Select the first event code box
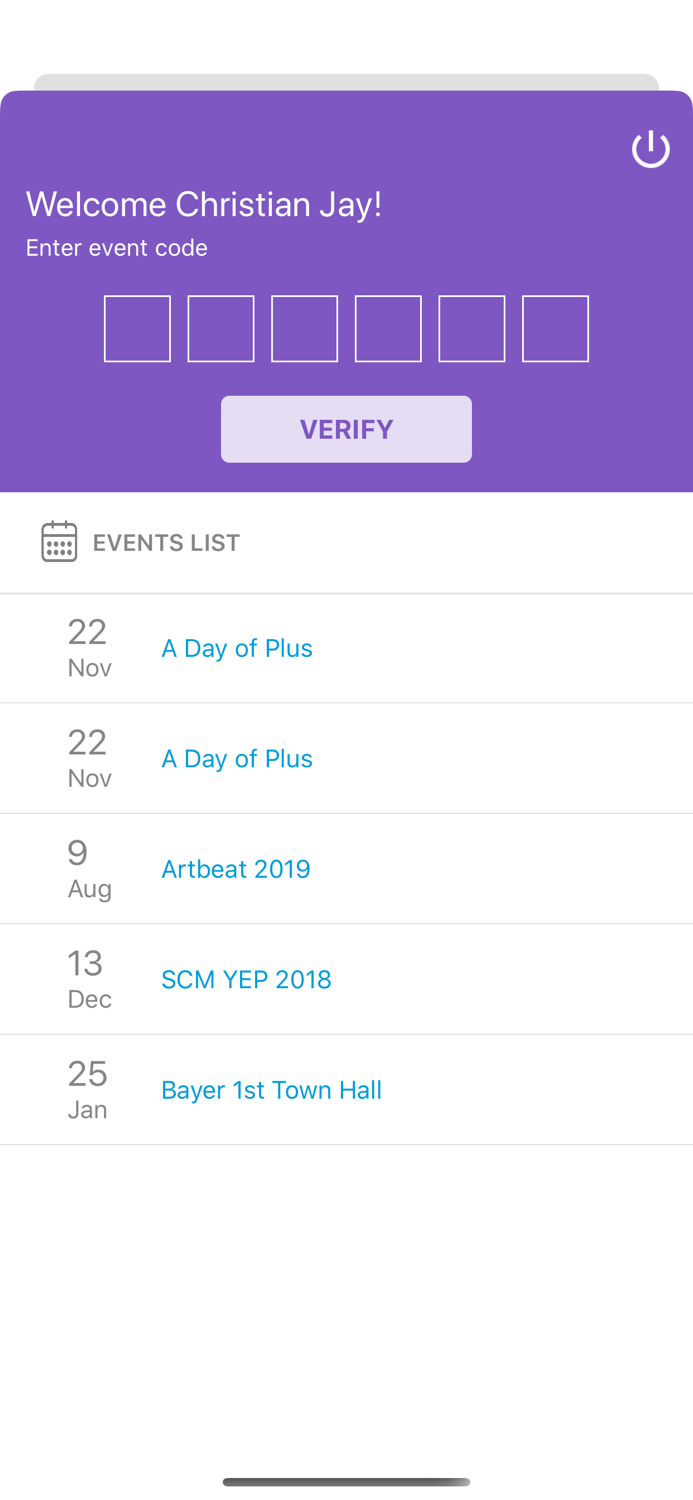Viewport: 693px width, 1500px height. (137, 328)
